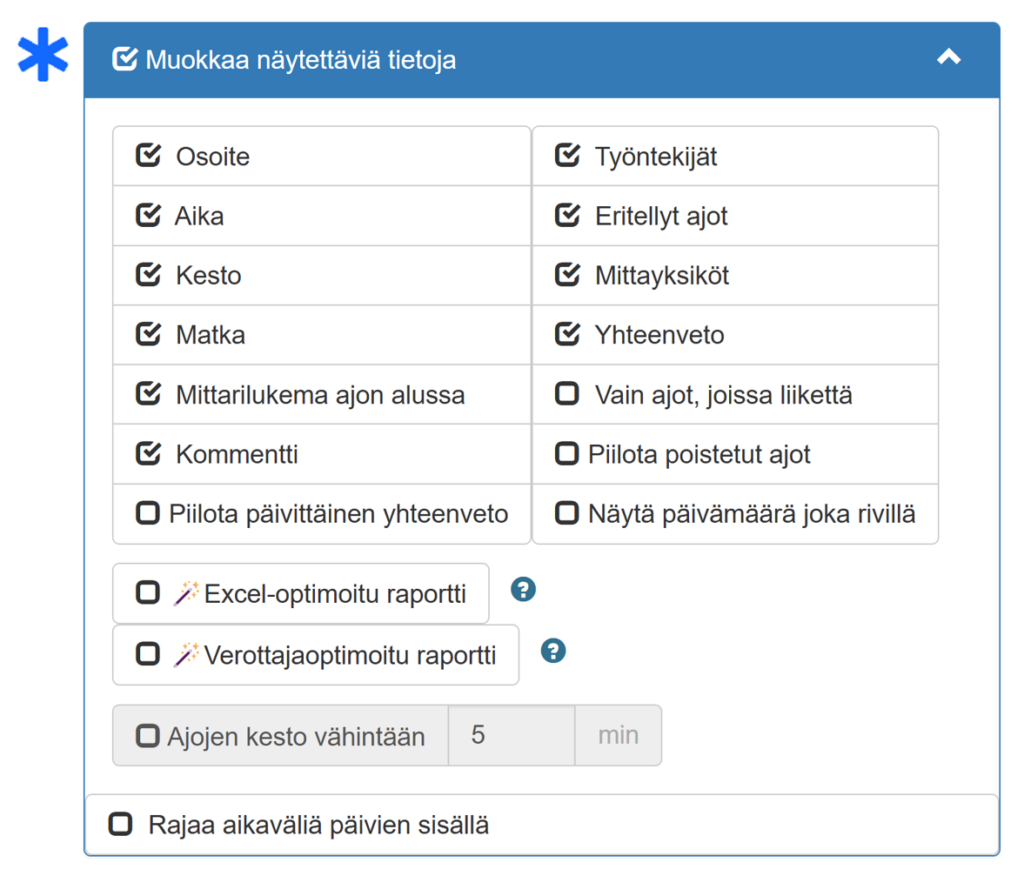1024x876 pixels.
Task: Click the checked-box icon in the blue panel header
Action: click(124, 59)
